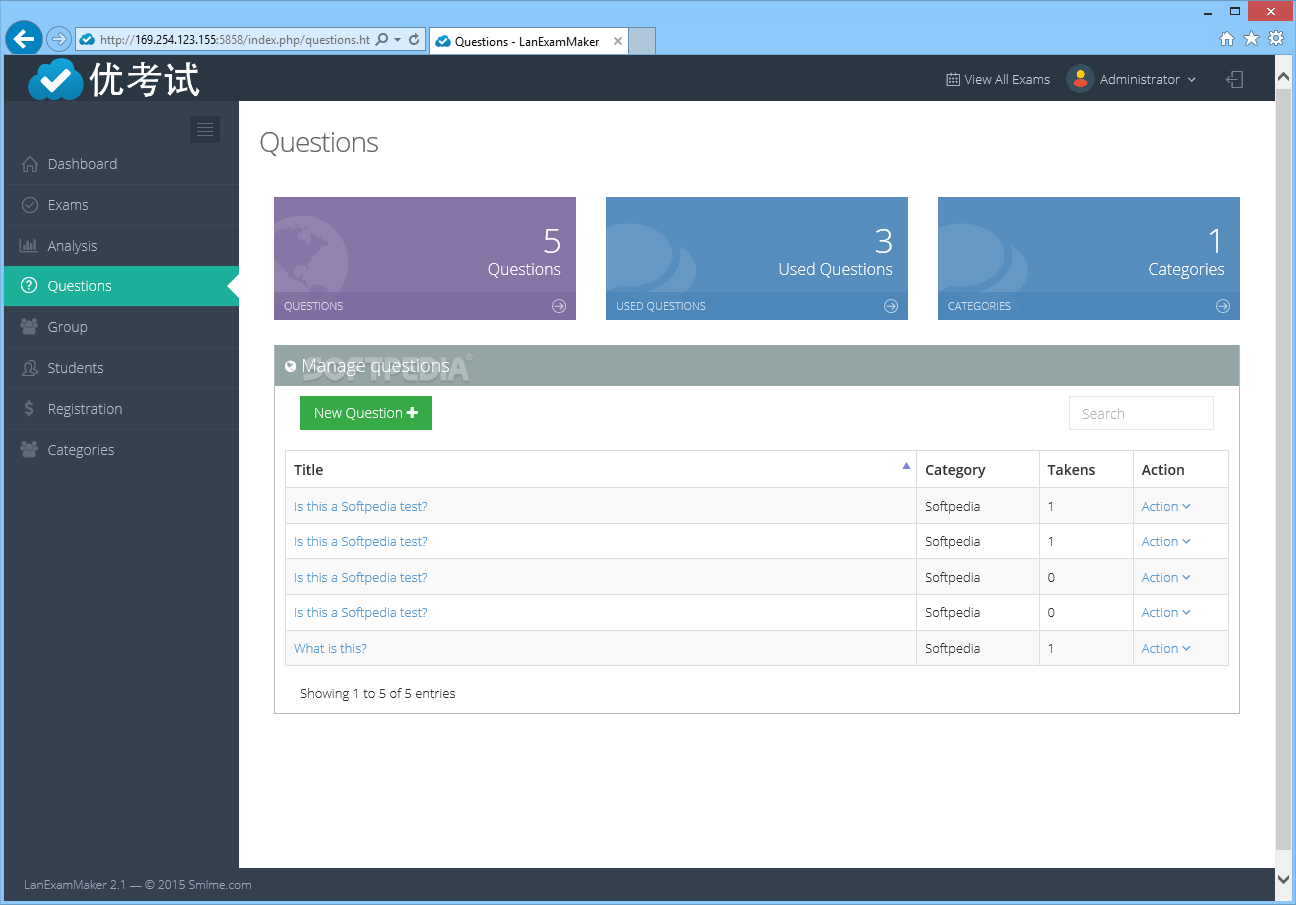Click the search magnifier in address bar

tap(382, 40)
